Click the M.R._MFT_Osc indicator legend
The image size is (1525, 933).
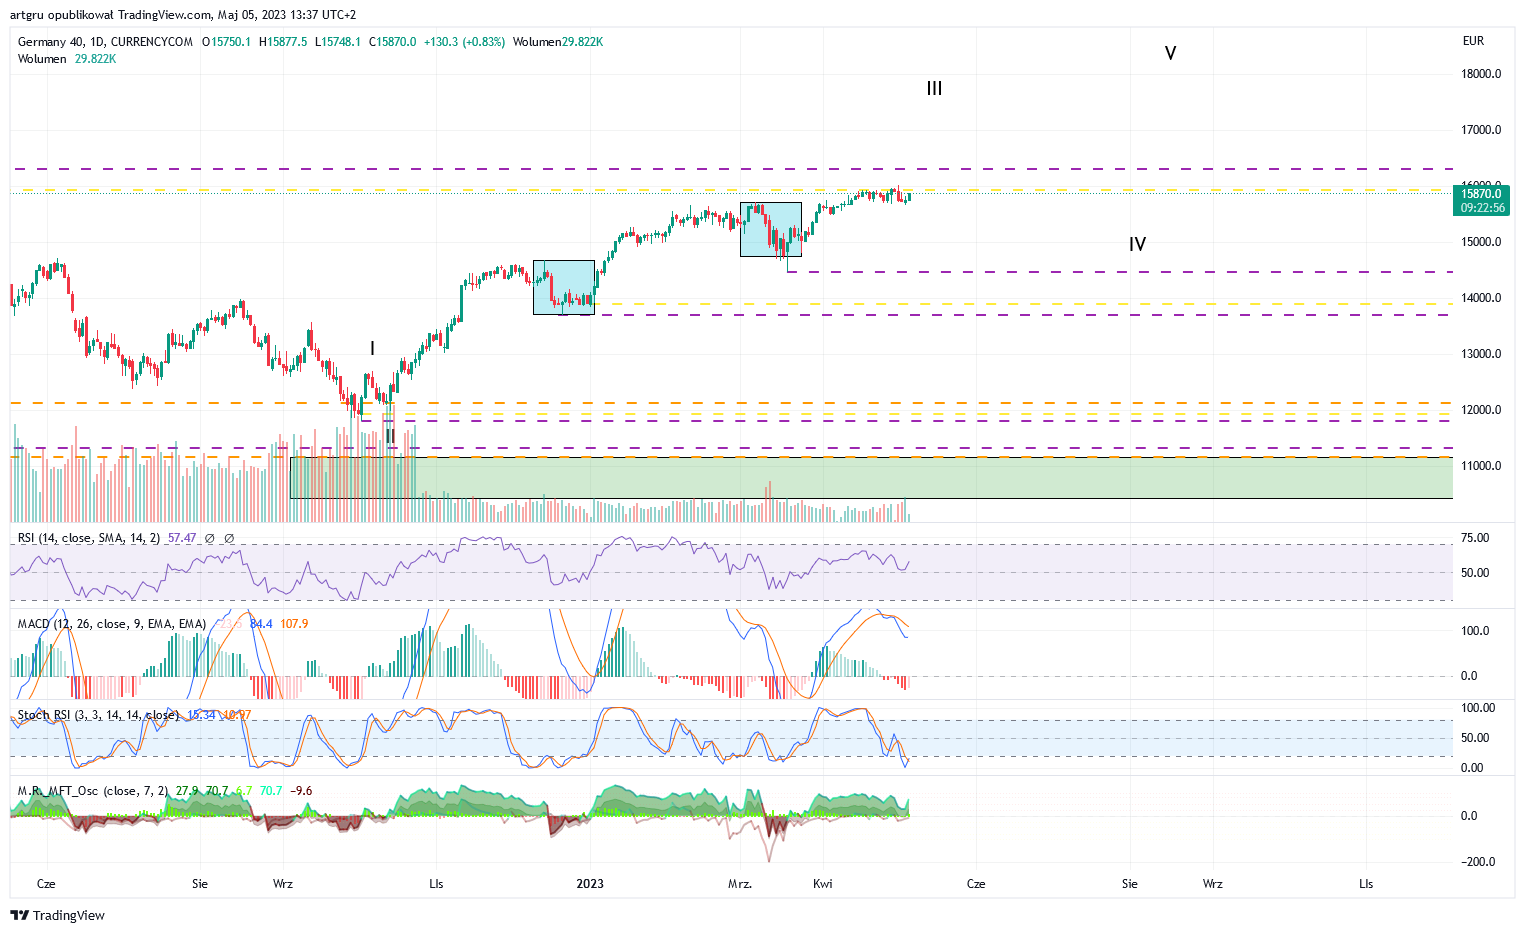click(93, 791)
